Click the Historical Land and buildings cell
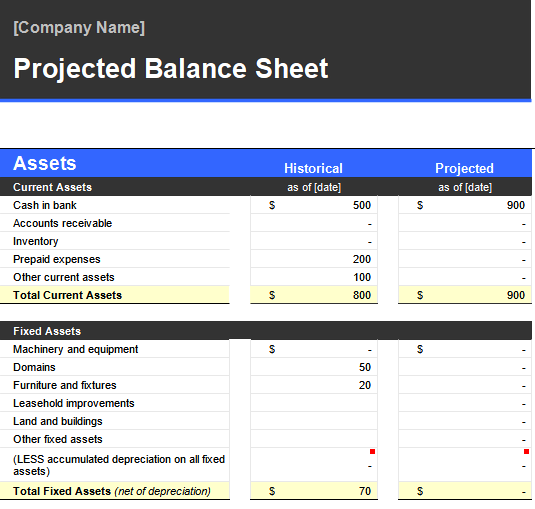Viewport: 535px width, 509px height. click(314, 421)
